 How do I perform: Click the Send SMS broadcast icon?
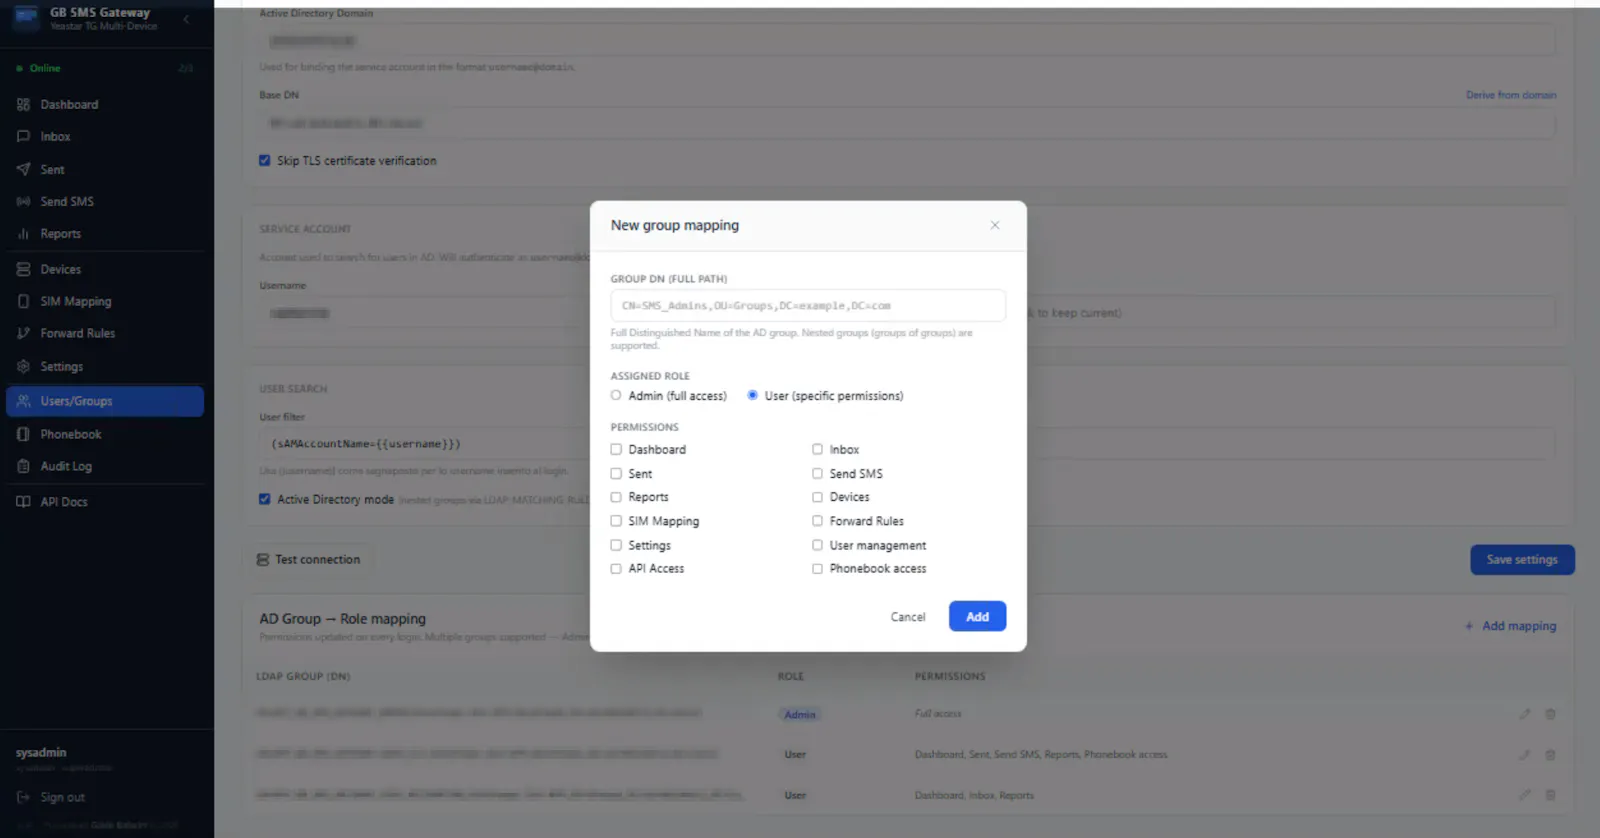coord(23,201)
